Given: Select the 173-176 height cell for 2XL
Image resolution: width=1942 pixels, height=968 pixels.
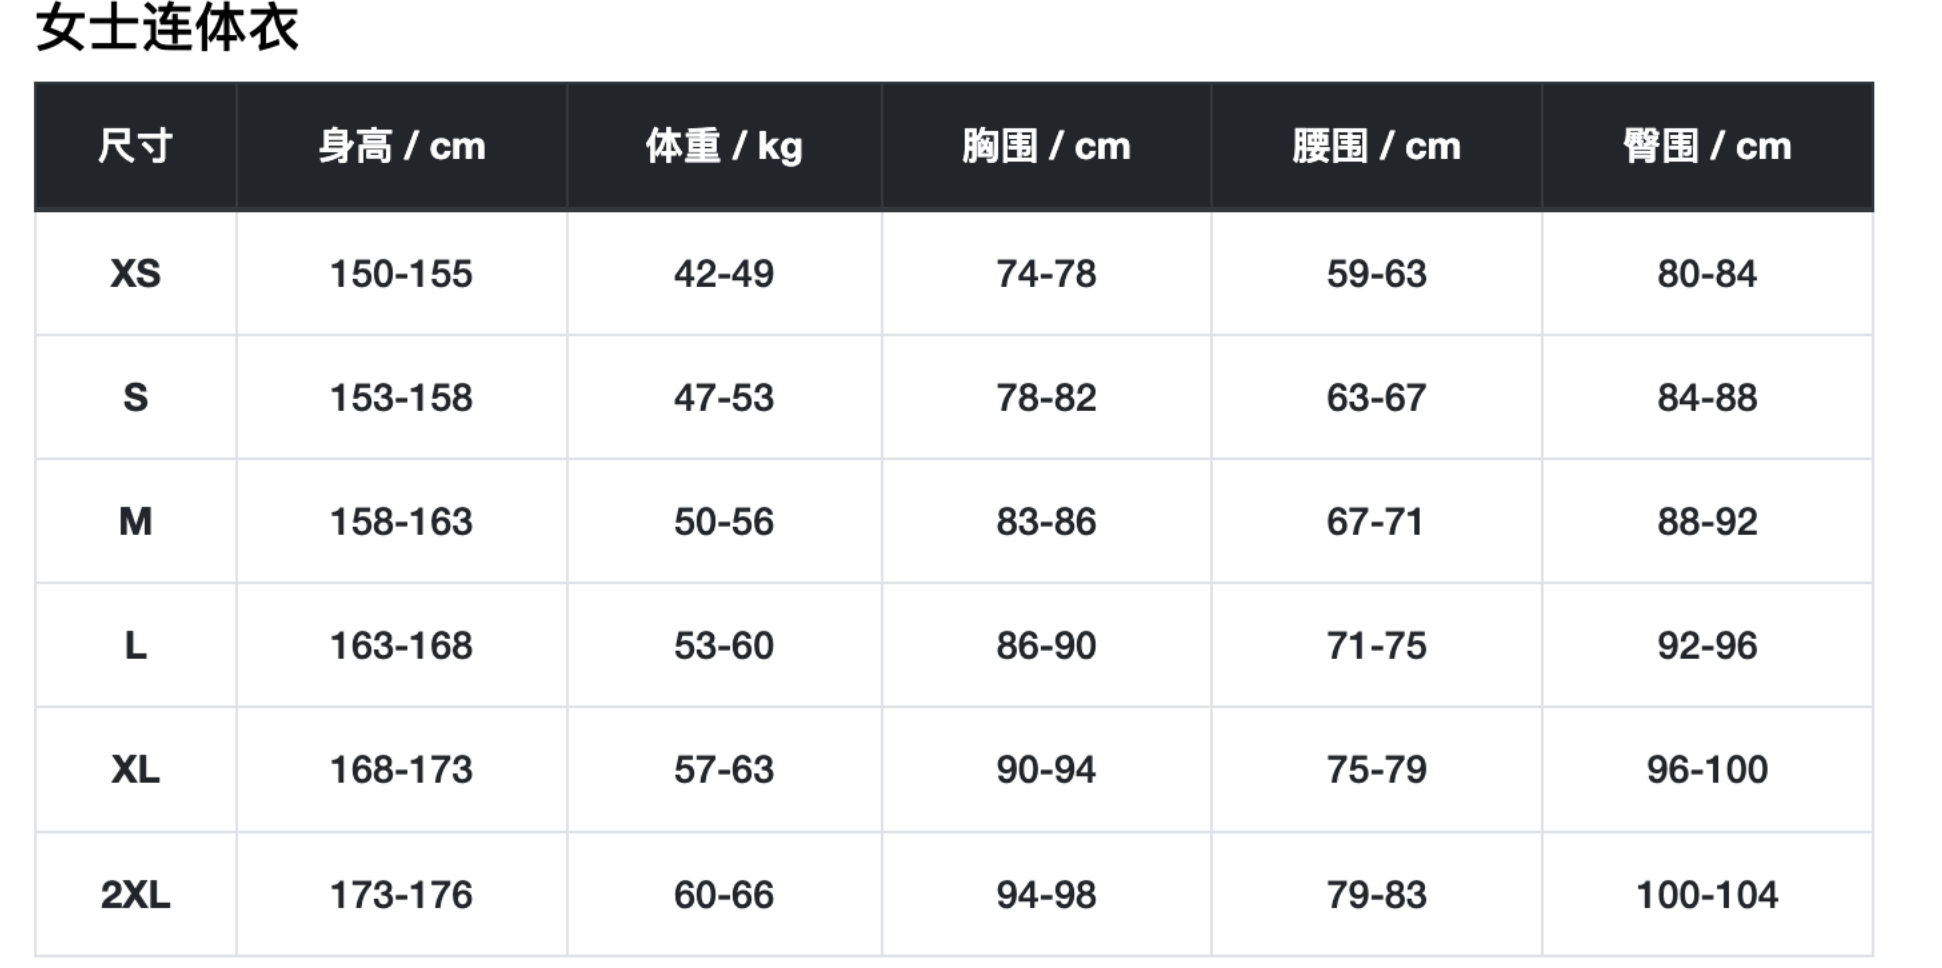Looking at the screenshot, I should click(401, 894).
